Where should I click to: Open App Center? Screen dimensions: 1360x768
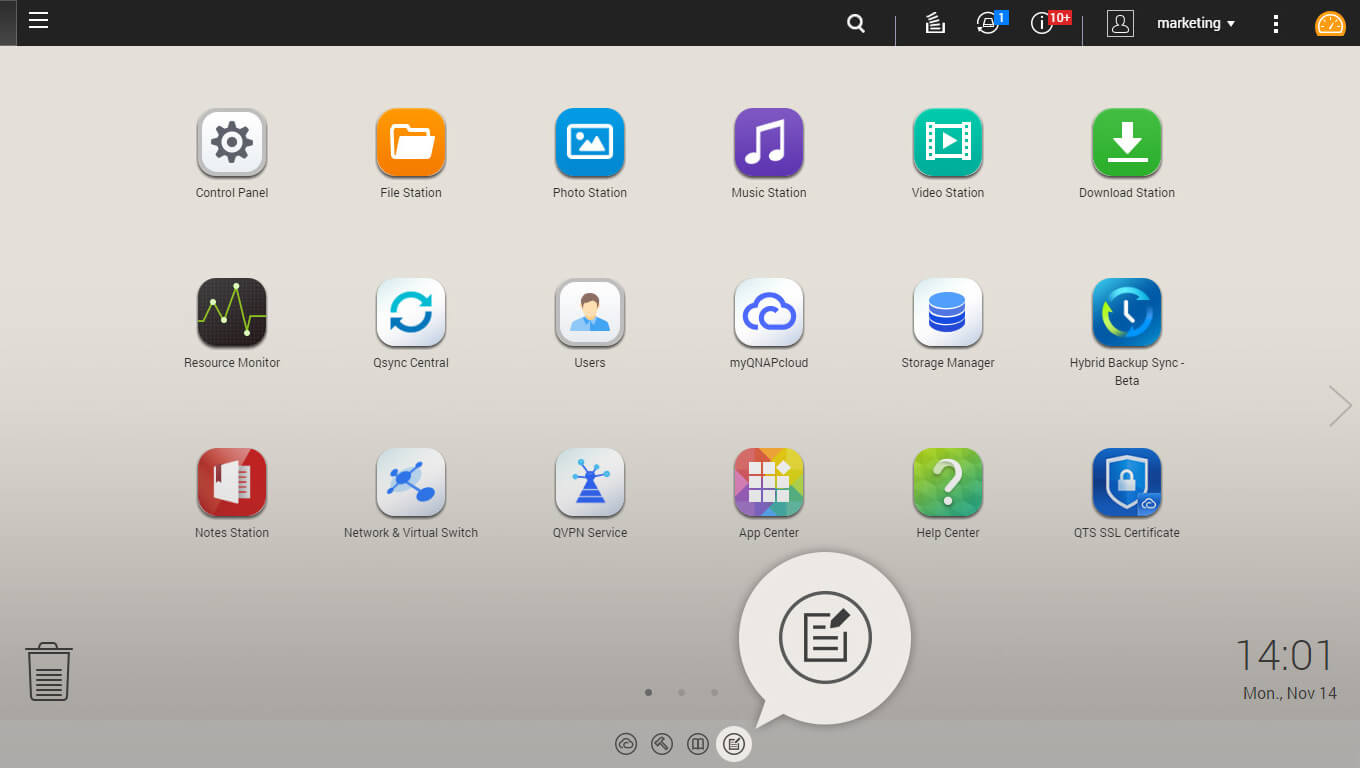click(x=768, y=482)
